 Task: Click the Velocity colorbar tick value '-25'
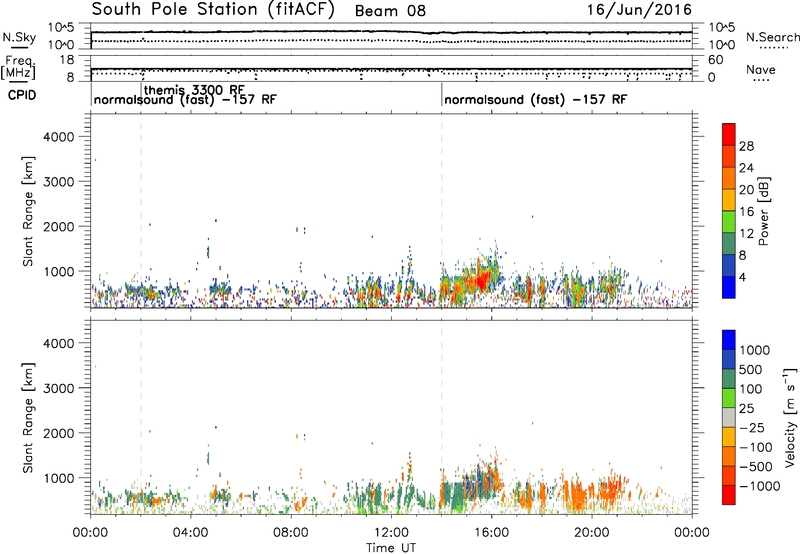pyautogui.click(x=751, y=427)
